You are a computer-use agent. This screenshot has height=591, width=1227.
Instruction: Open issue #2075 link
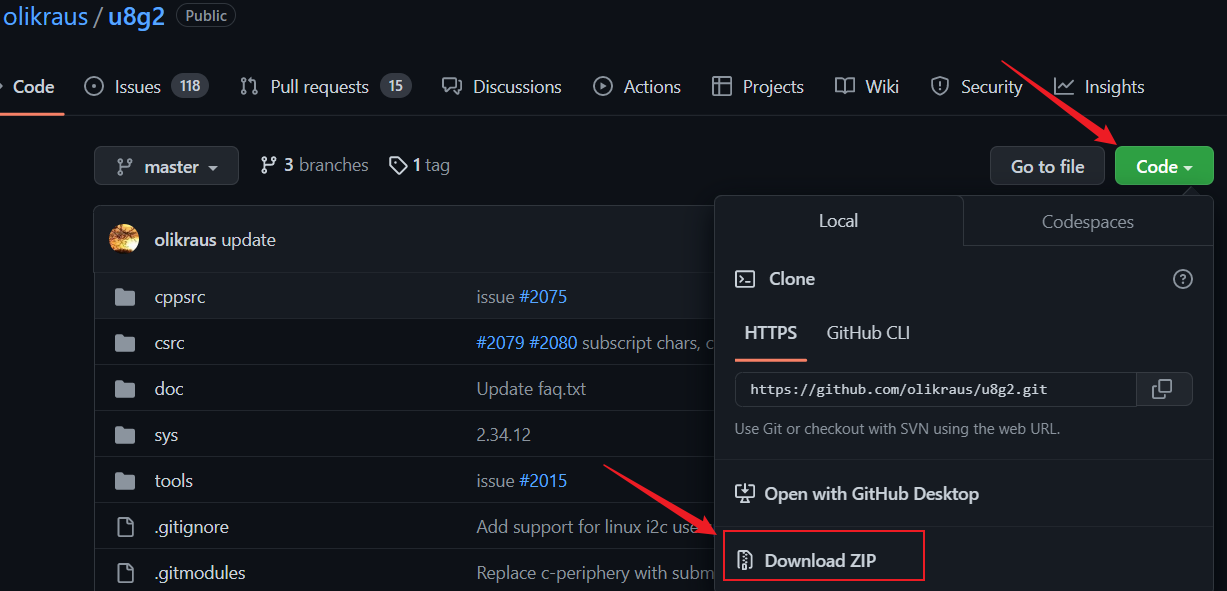[x=543, y=297]
